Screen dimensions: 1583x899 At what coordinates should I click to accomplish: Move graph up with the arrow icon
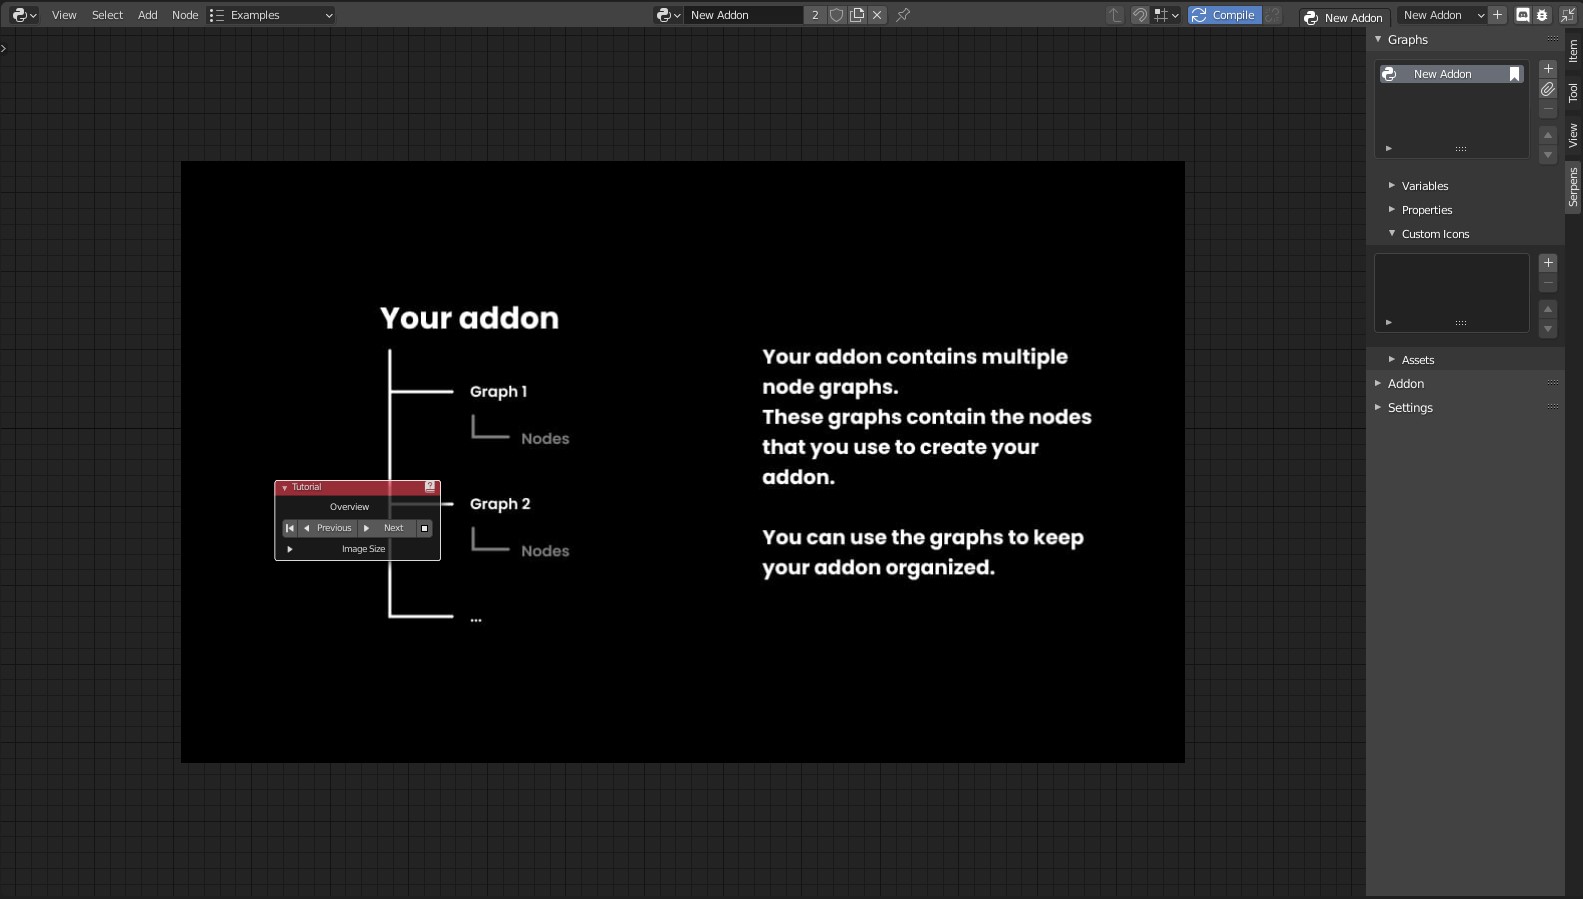pos(1548,135)
